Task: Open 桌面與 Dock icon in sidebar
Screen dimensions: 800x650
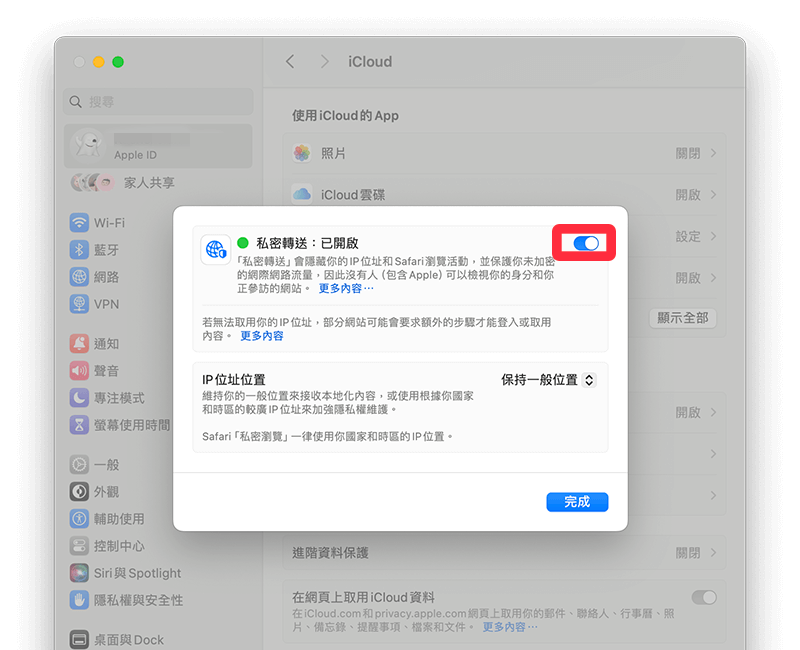Action: pyautogui.click(x=79, y=640)
